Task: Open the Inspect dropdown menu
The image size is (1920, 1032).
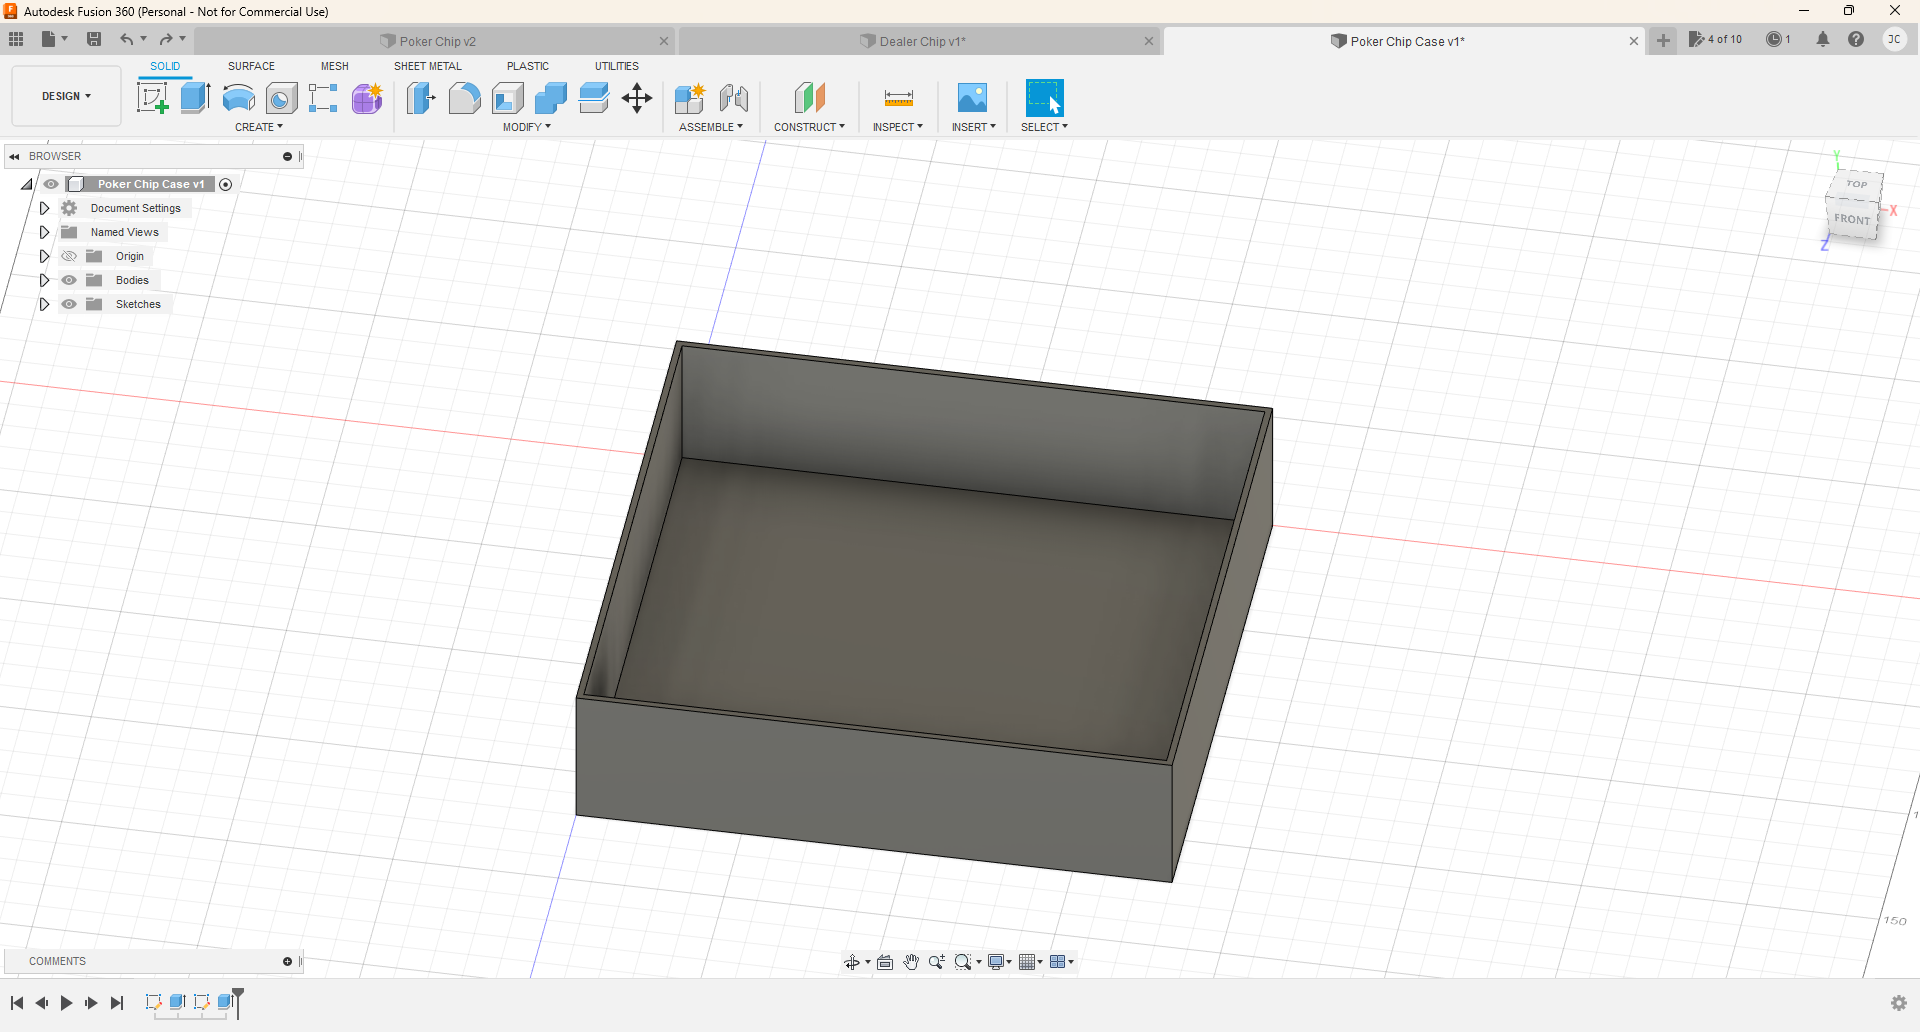Action: click(x=898, y=127)
